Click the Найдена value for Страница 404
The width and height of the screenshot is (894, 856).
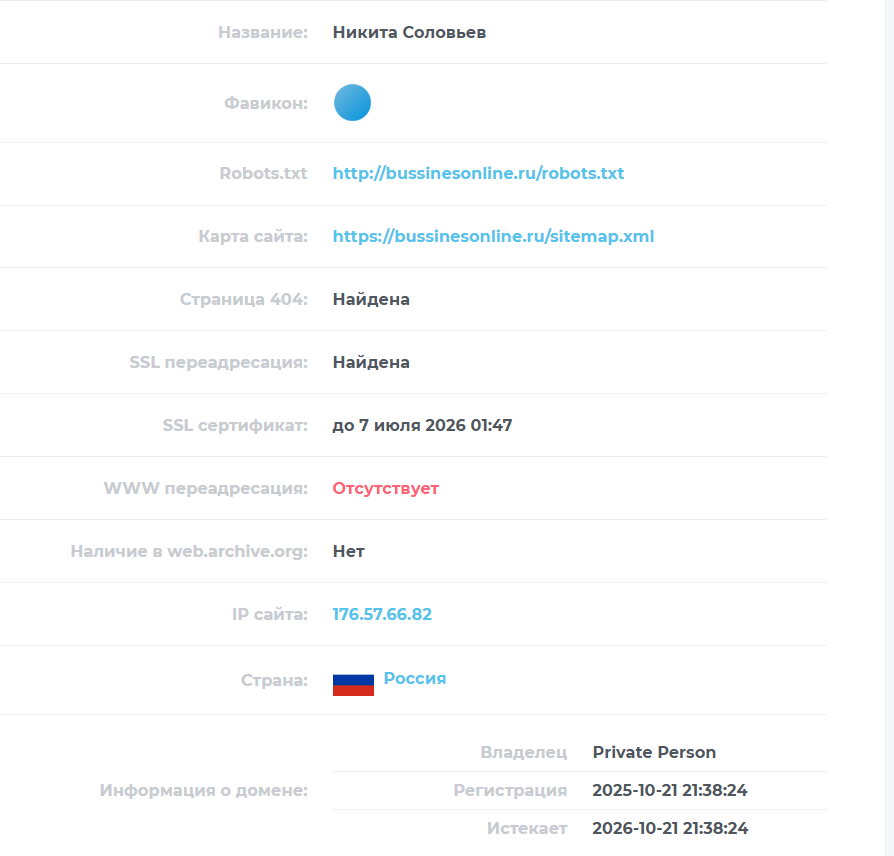tap(371, 299)
